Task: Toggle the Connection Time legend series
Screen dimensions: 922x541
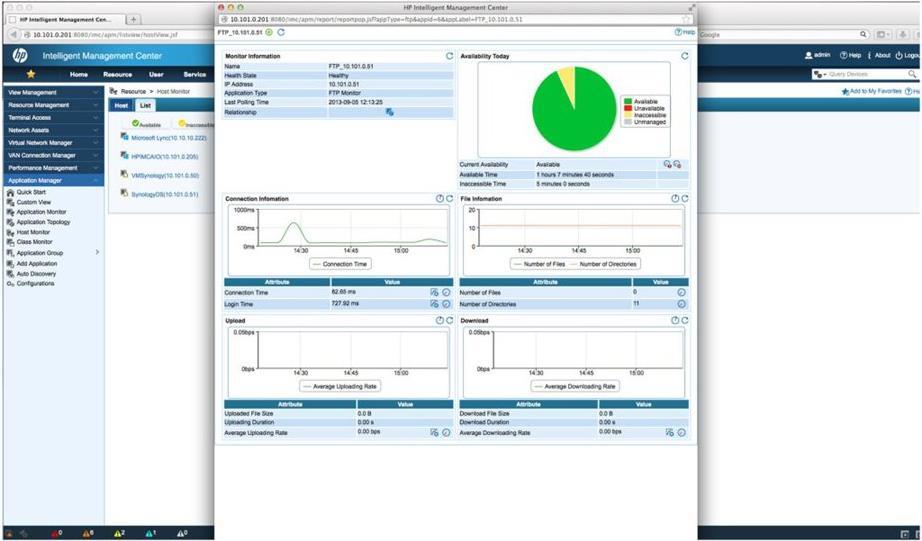Action: coord(340,263)
